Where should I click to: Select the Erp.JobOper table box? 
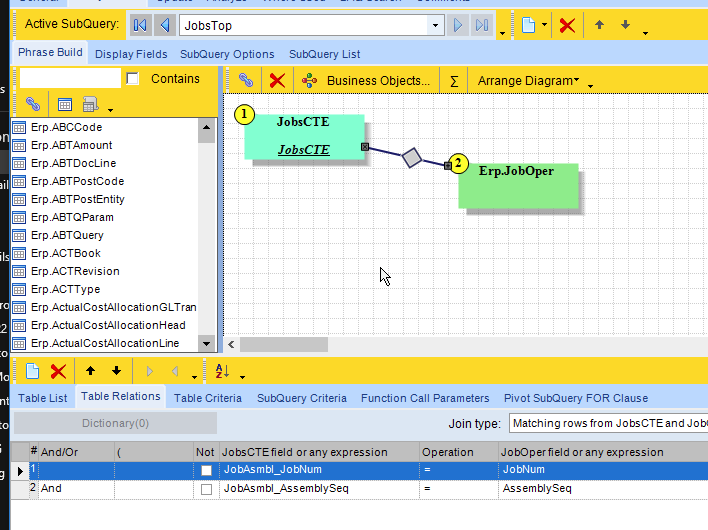click(518, 186)
